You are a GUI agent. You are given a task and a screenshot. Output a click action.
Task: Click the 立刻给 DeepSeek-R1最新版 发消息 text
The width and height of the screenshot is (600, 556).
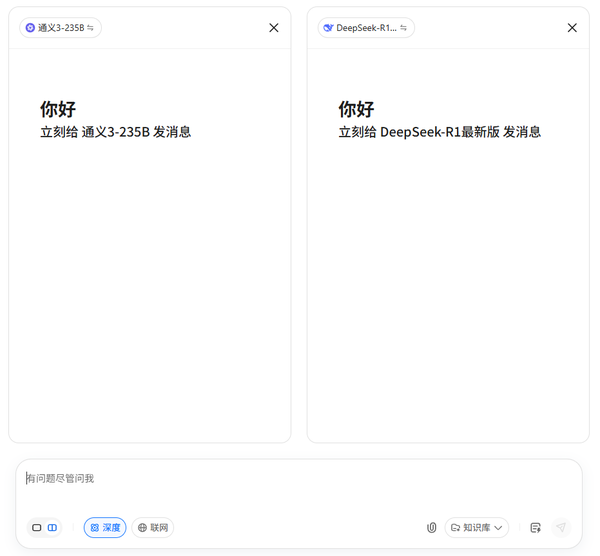[x=439, y=132]
